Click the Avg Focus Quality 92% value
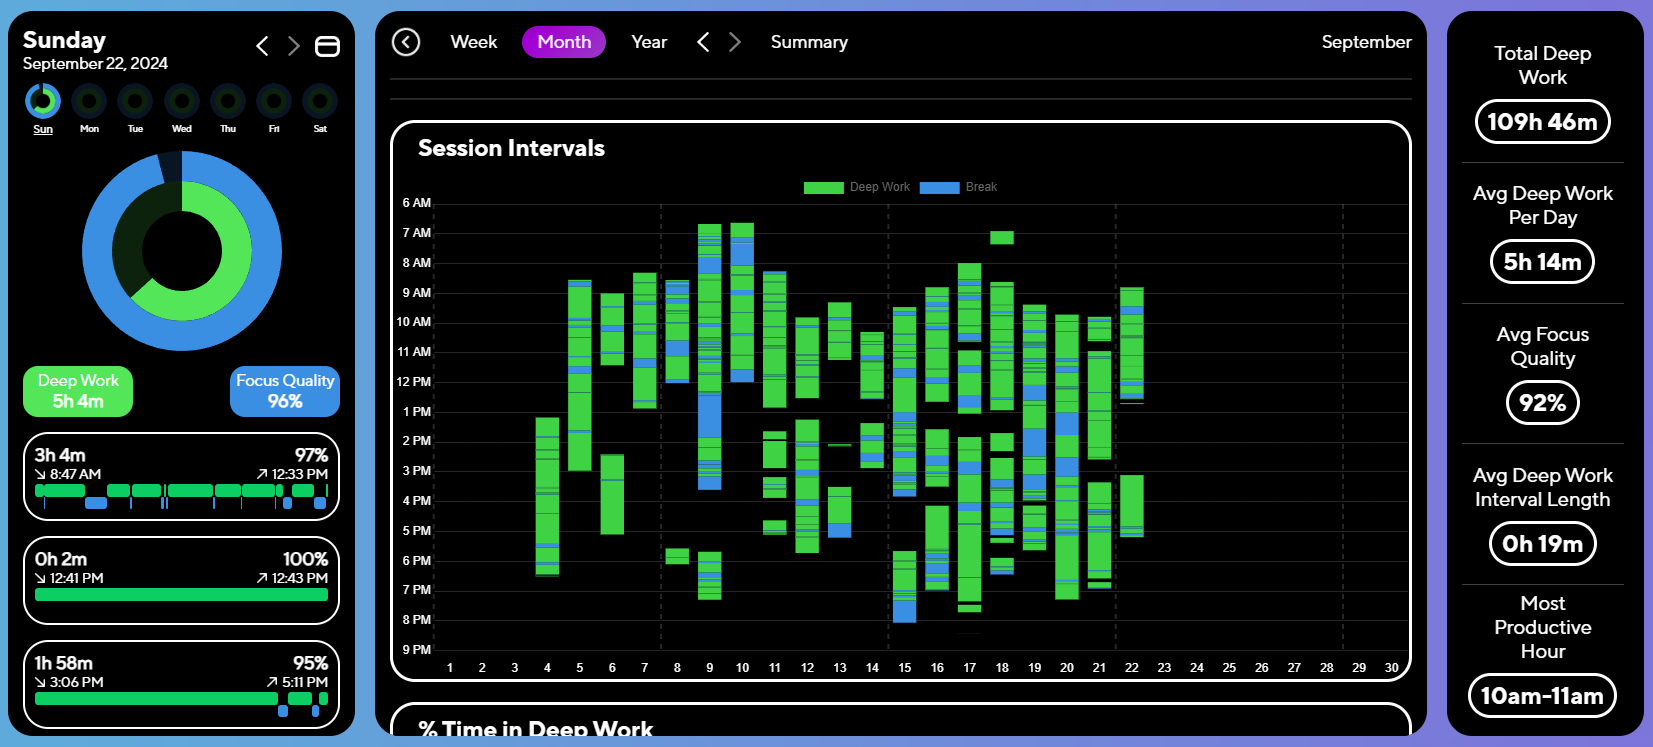Viewport: 1653px width, 747px height. (x=1543, y=403)
